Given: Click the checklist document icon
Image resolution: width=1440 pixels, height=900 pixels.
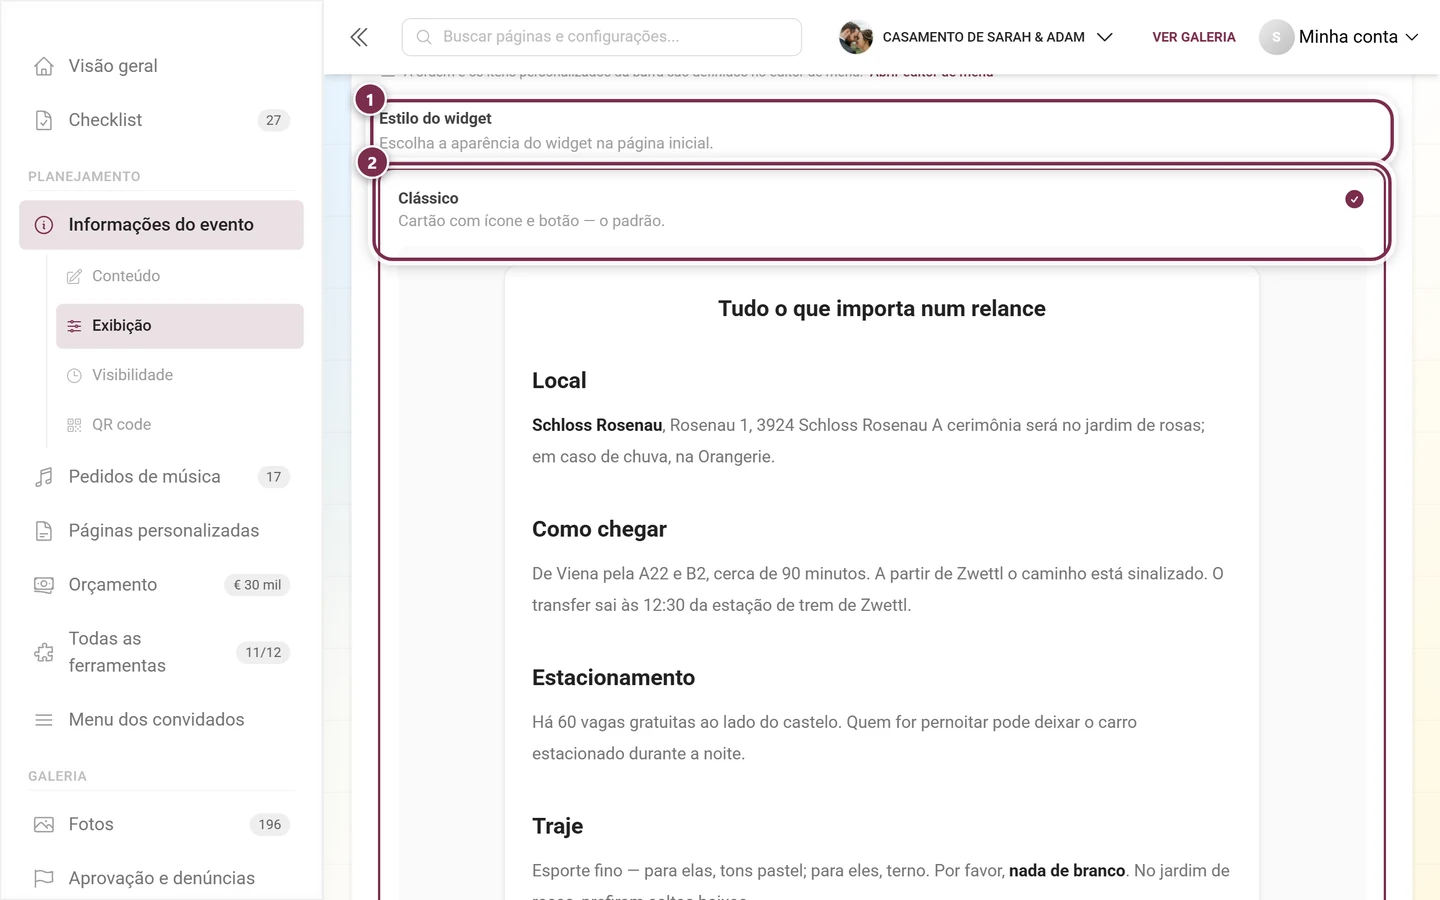Looking at the screenshot, I should [x=44, y=120].
